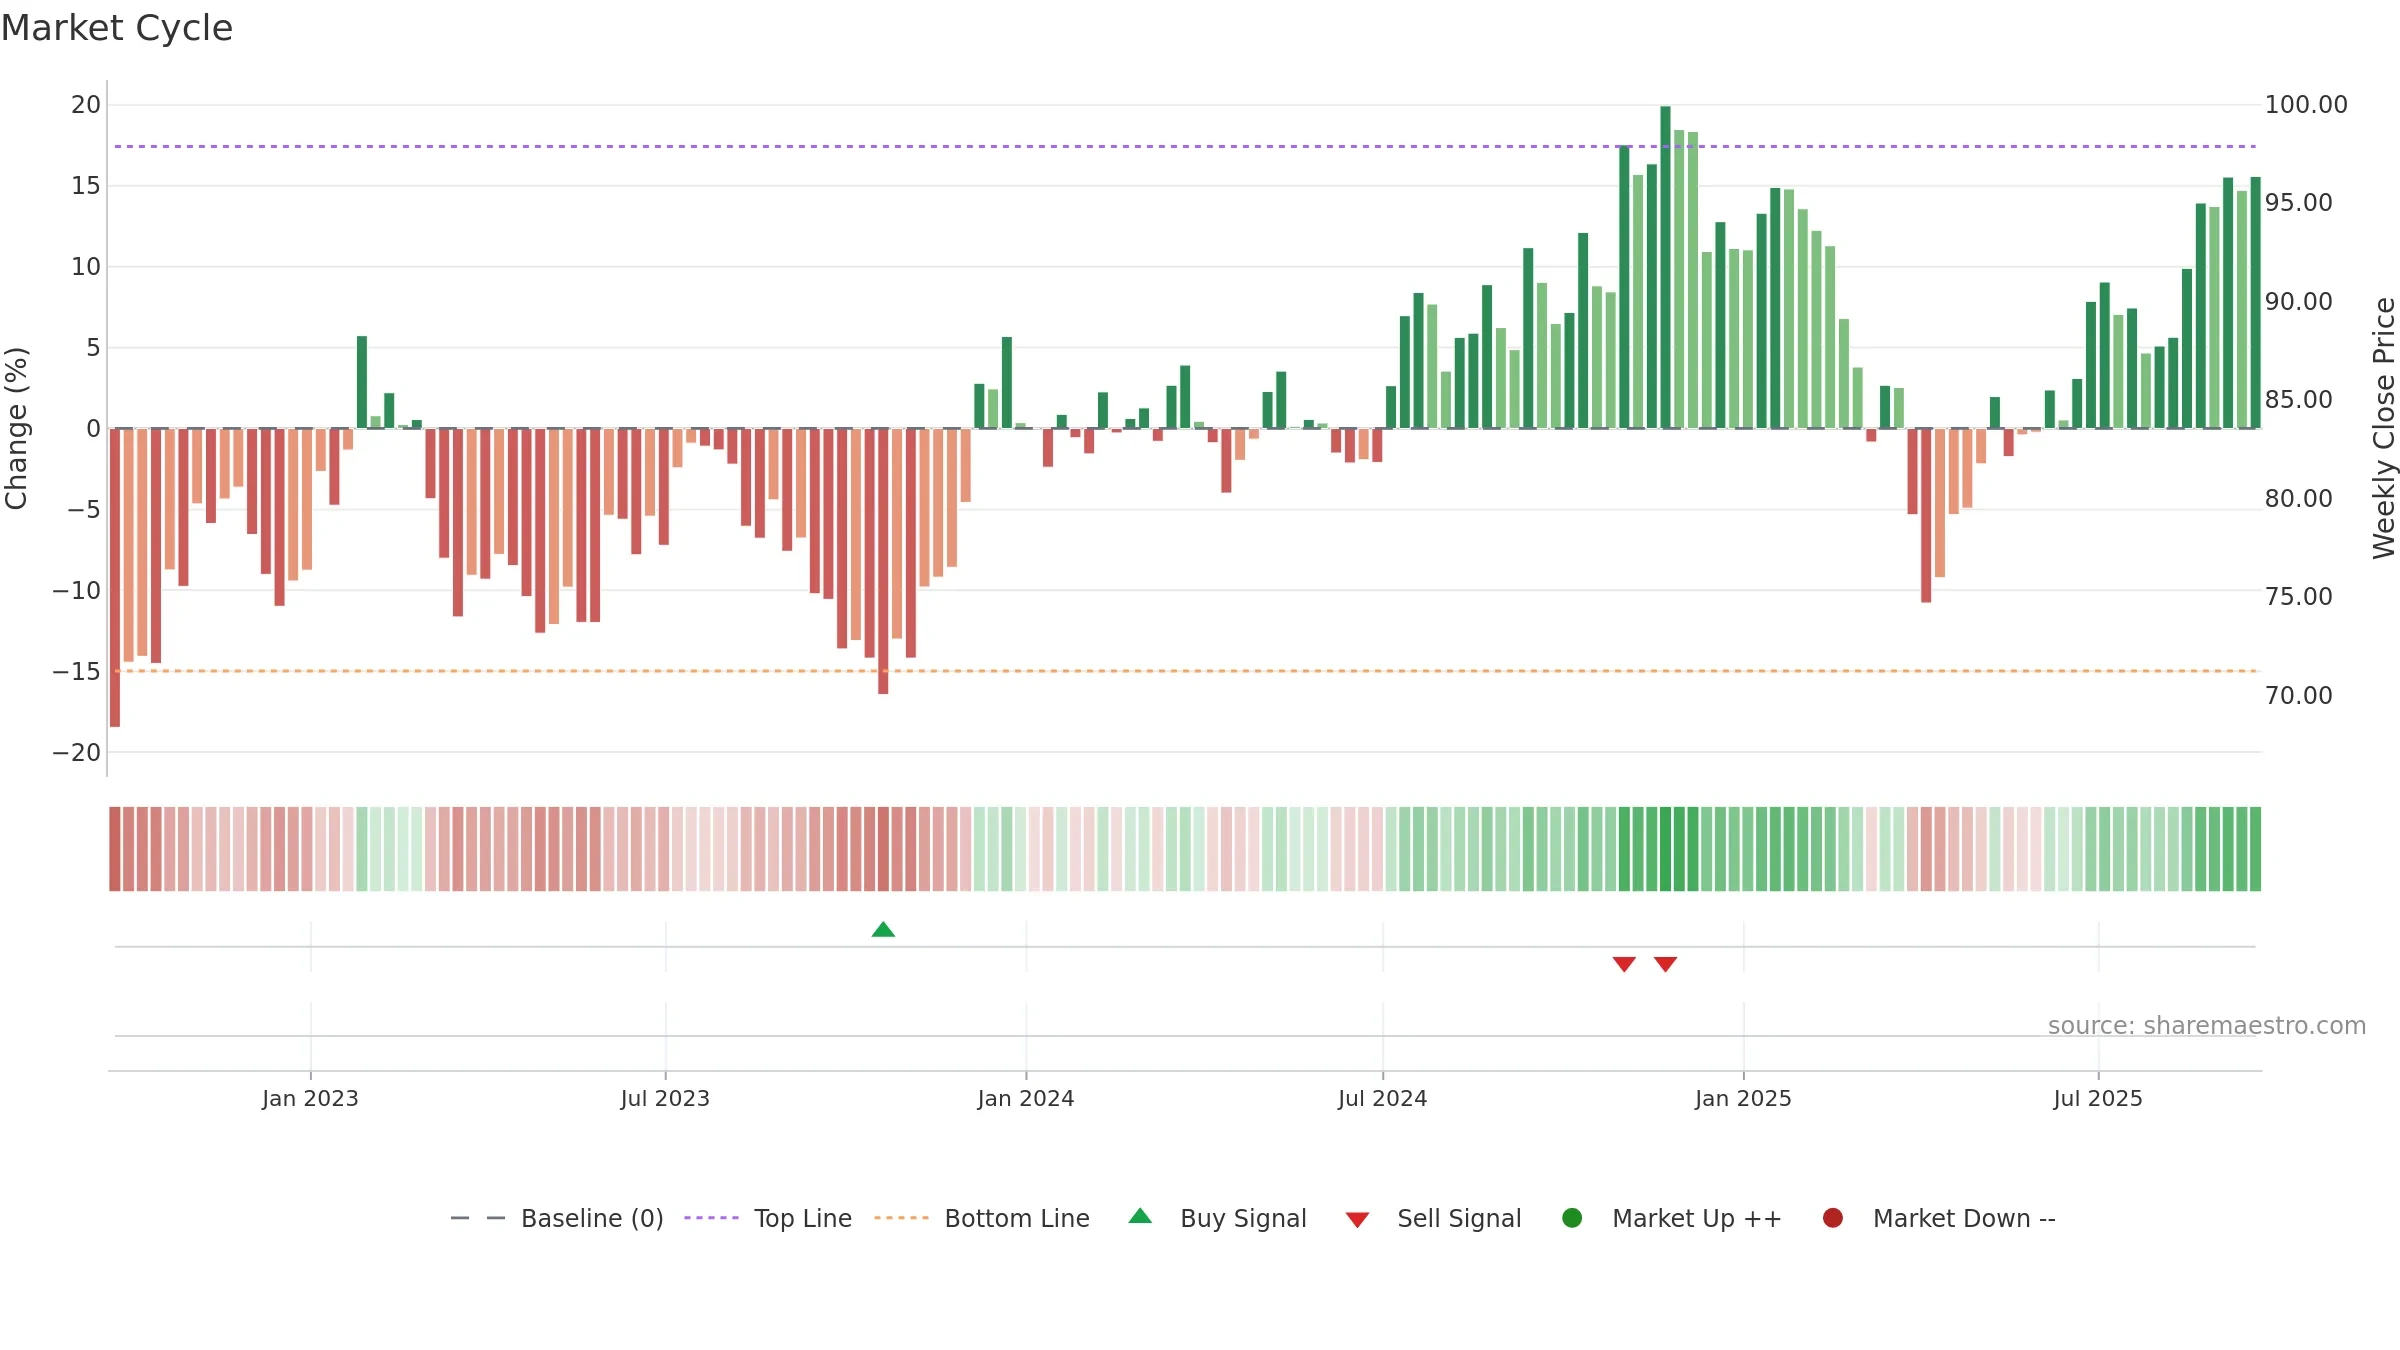Toggle the Market Up ++ legend entry

click(1671, 1218)
